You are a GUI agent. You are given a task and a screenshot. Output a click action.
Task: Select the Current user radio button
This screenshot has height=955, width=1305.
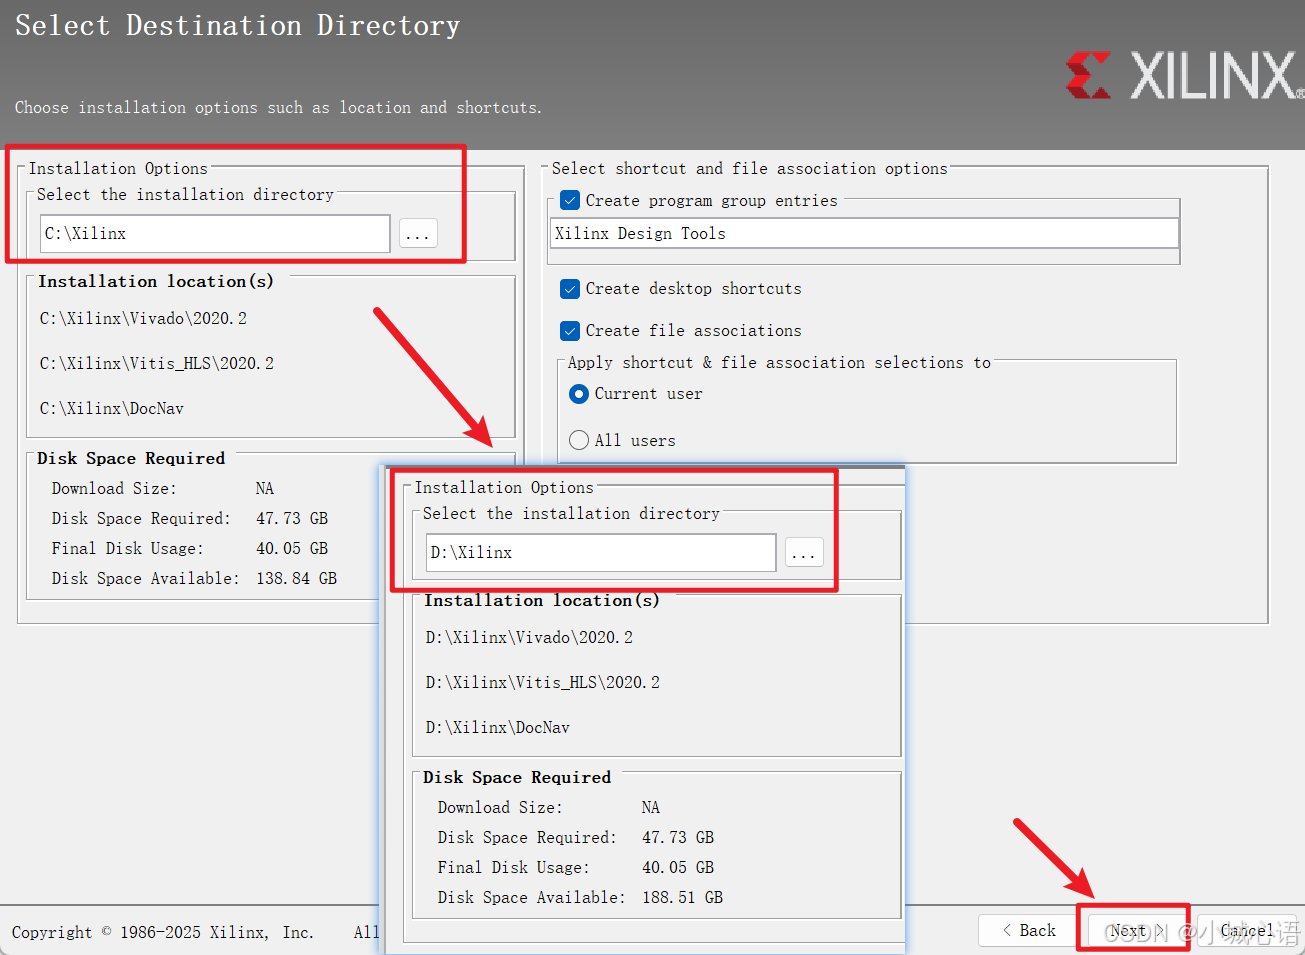coord(578,394)
